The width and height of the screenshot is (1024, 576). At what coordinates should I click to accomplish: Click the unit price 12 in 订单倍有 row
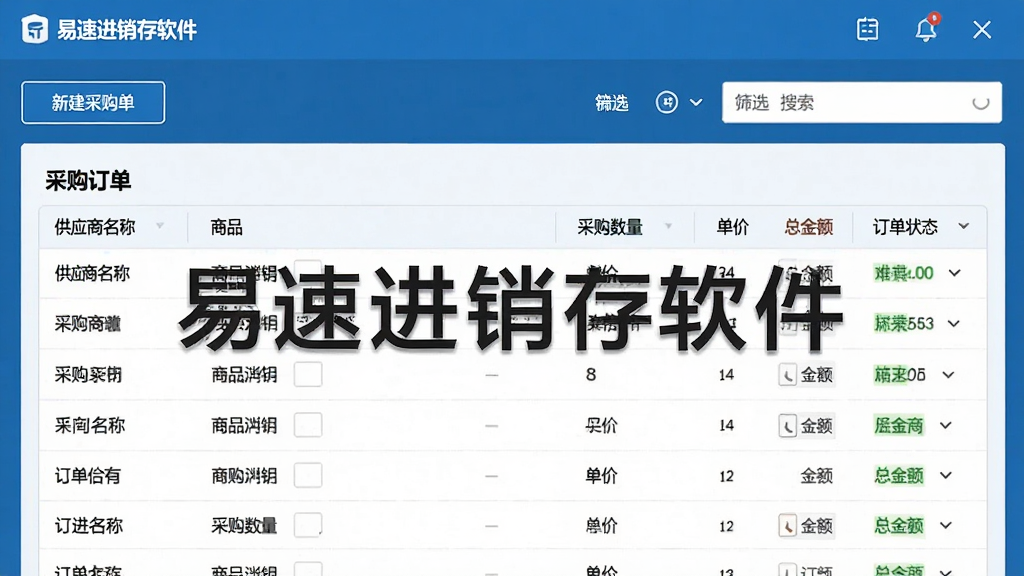[x=726, y=476]
